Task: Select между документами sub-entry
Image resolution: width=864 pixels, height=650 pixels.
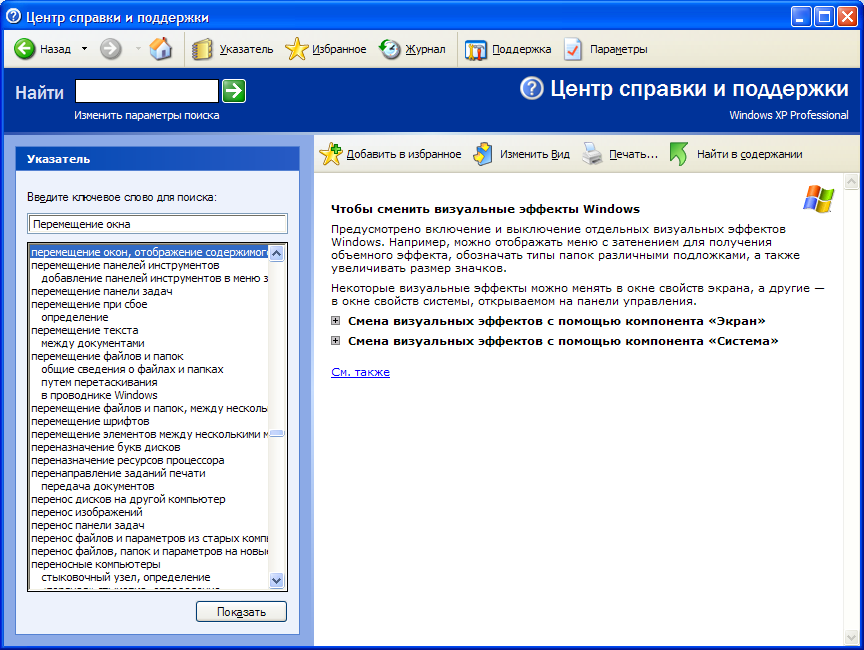Action: click(x=93, y=343)
